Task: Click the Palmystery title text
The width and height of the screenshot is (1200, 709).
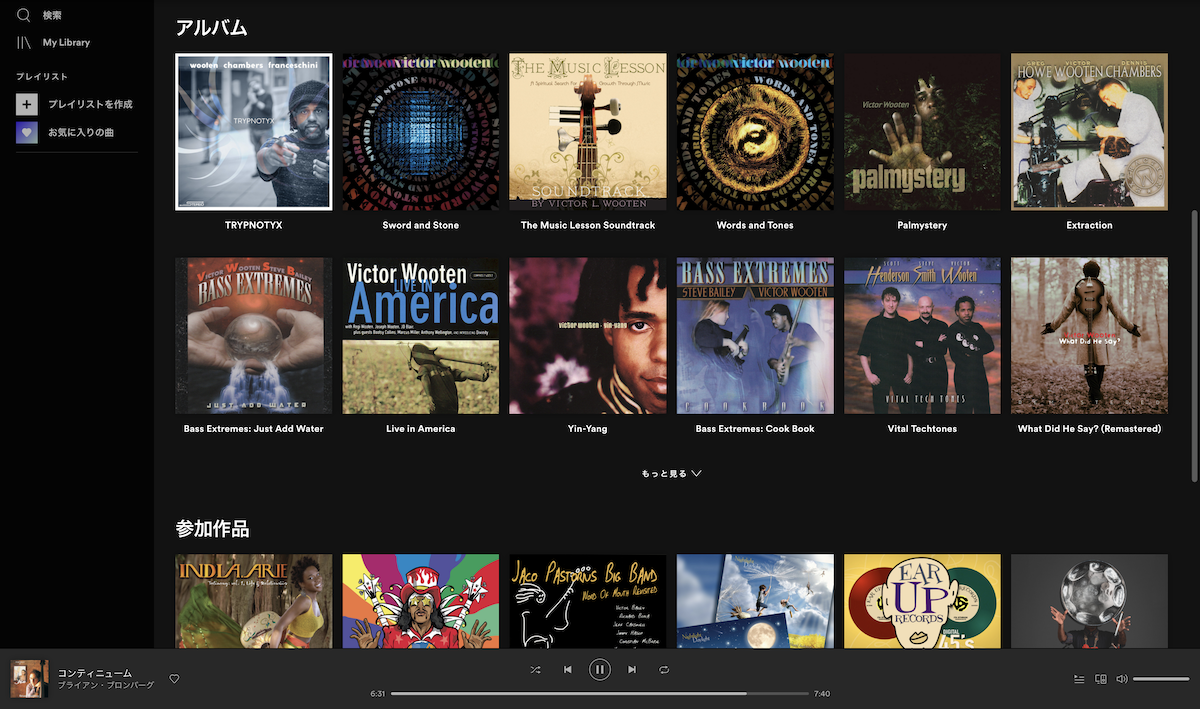Action: point(922,225)
